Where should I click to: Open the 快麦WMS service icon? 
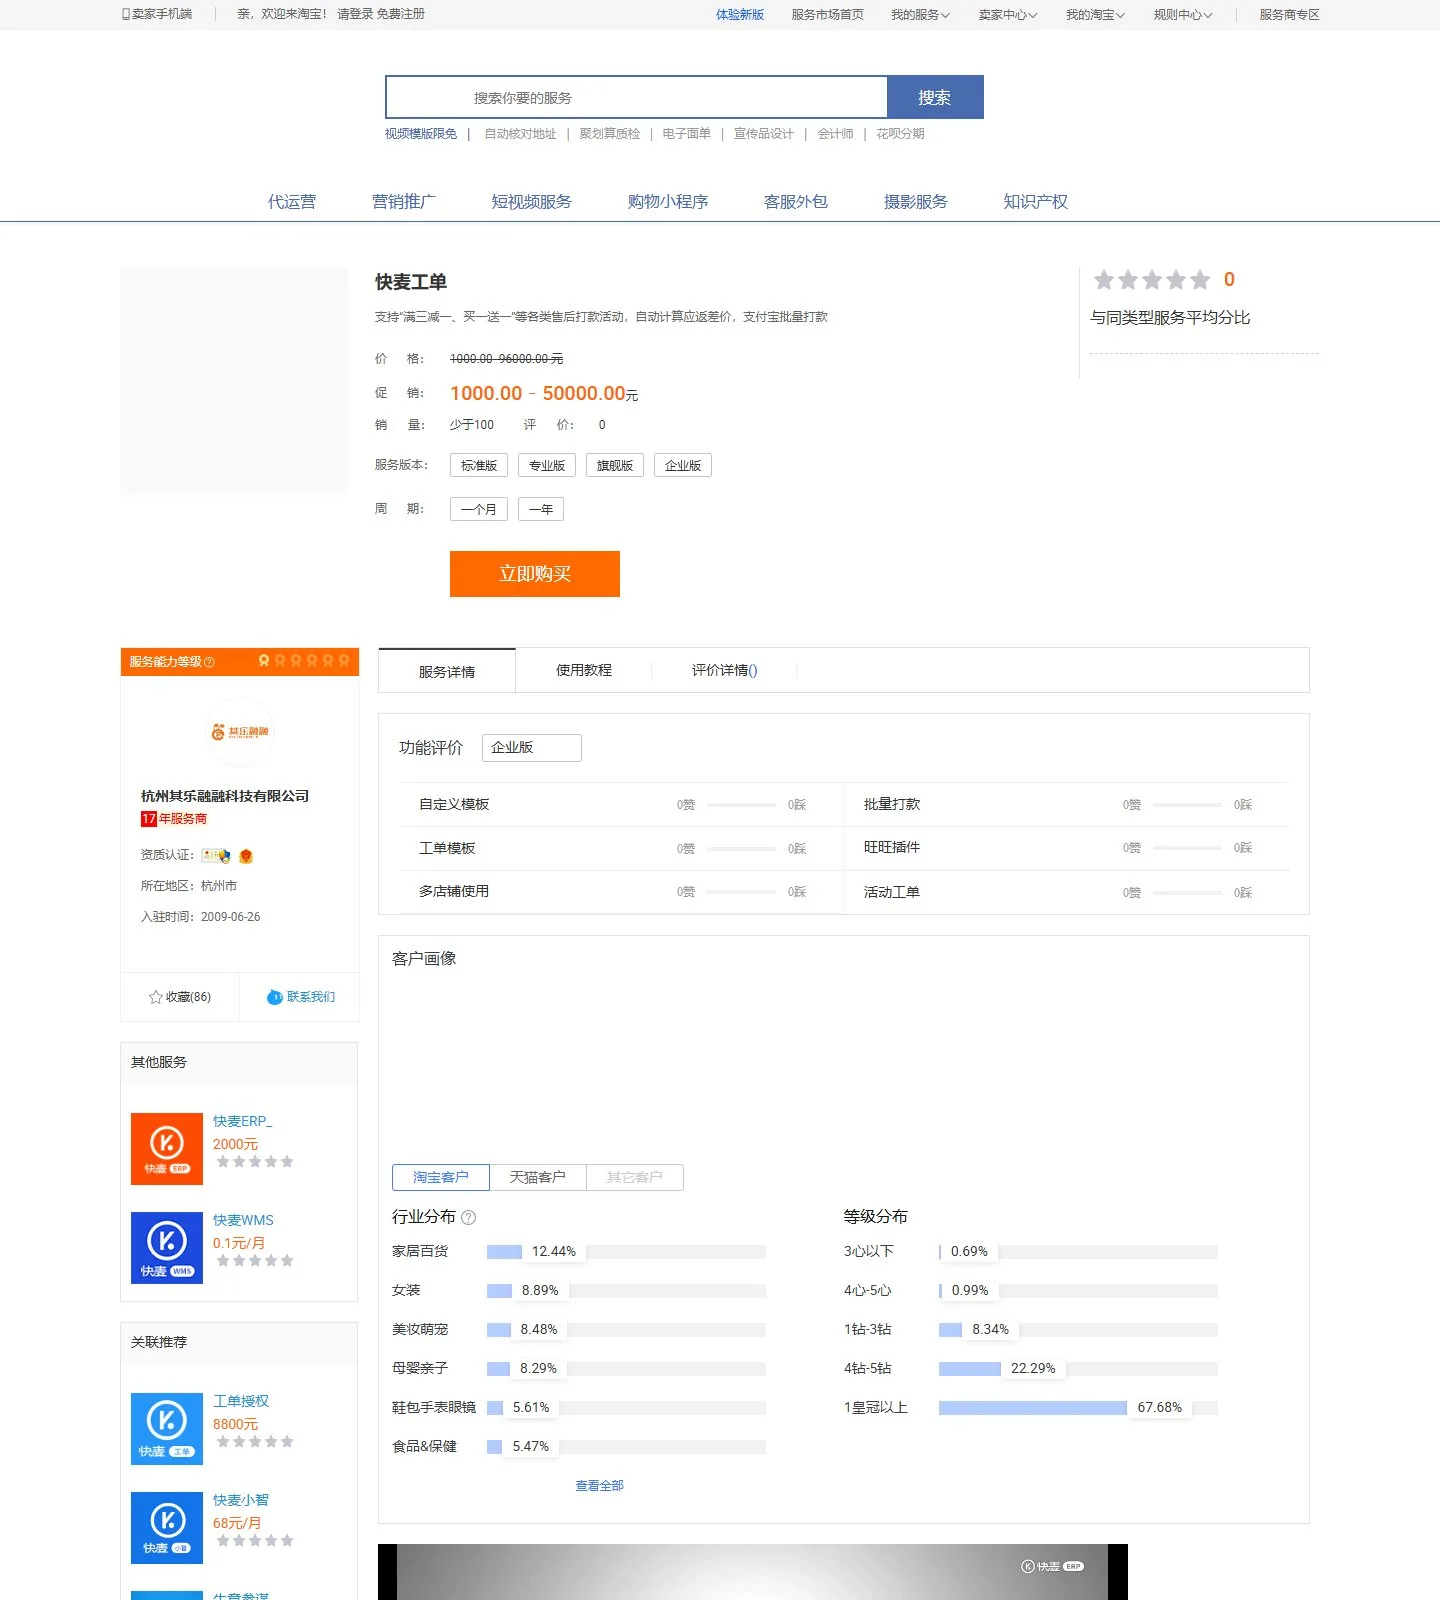[x=167, y=1248]
